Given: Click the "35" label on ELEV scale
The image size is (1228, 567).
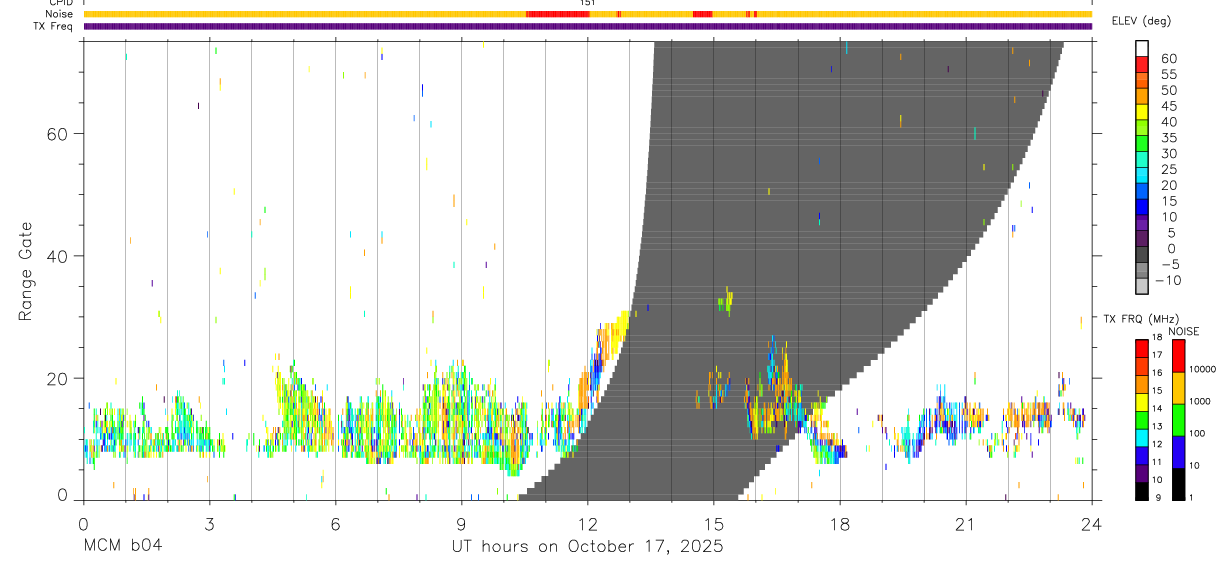Looking at the screenshot, I should (1167, 137).
